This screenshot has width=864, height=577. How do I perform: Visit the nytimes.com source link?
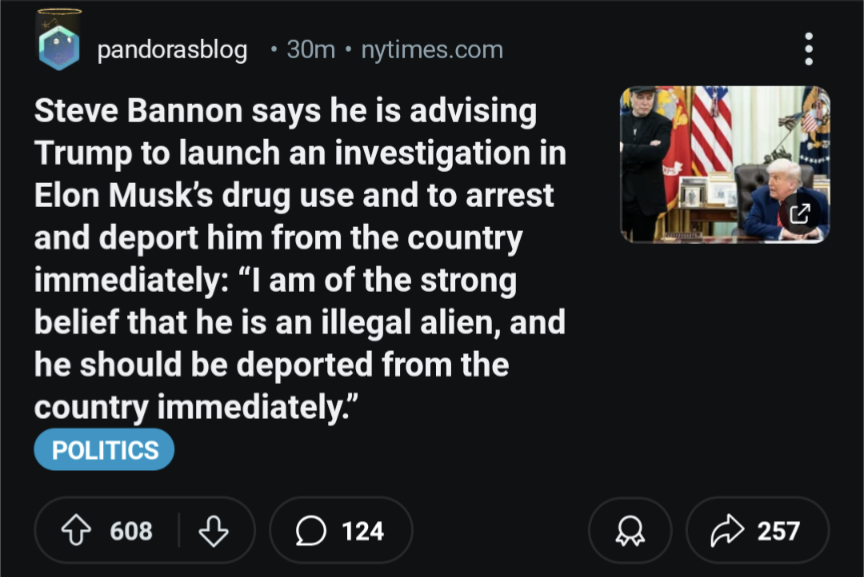point(432,49)
